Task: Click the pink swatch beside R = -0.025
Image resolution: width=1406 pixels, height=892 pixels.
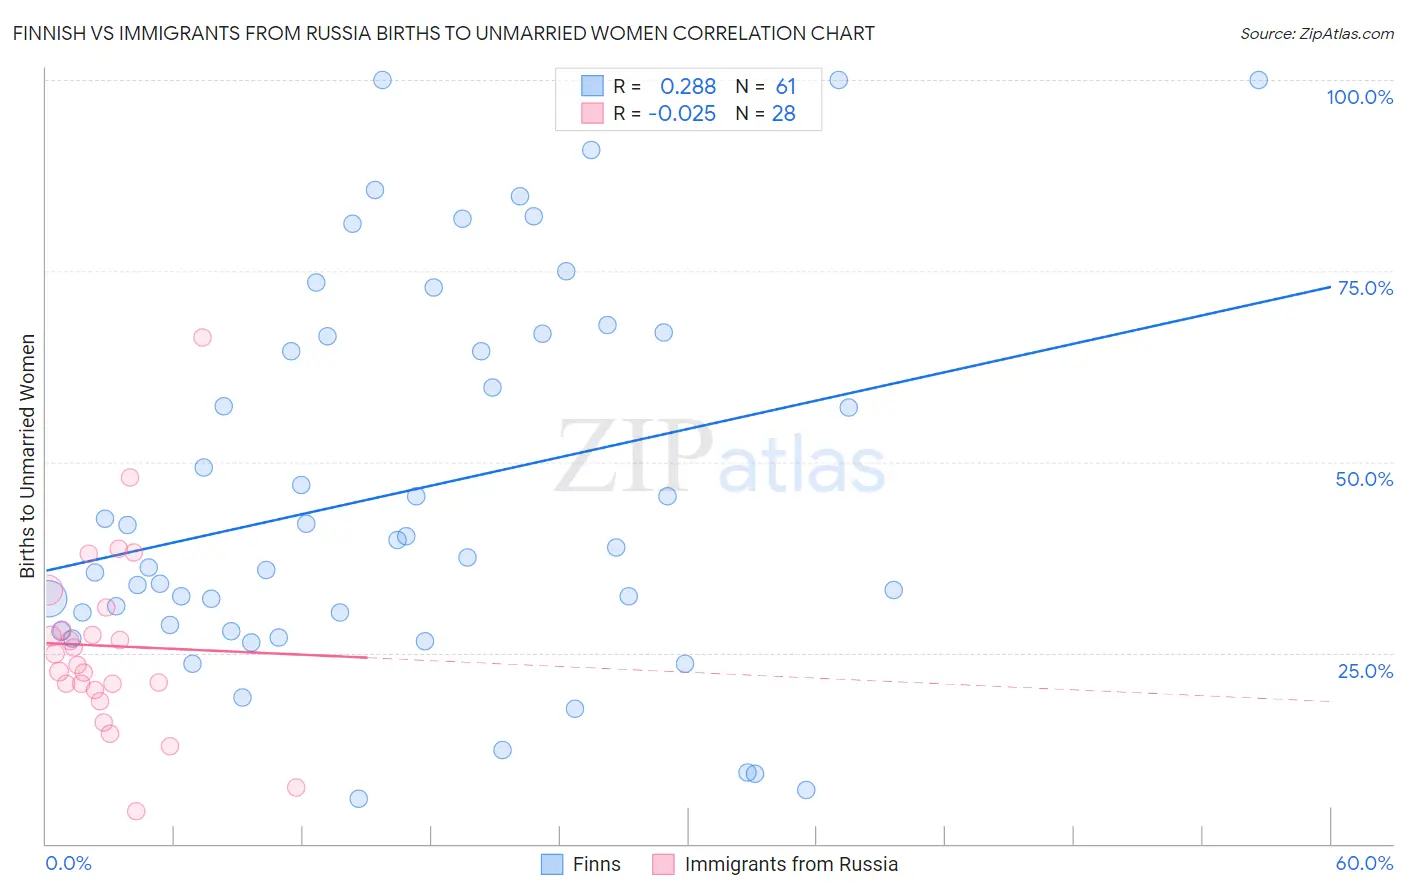Action: coord(592,113)
